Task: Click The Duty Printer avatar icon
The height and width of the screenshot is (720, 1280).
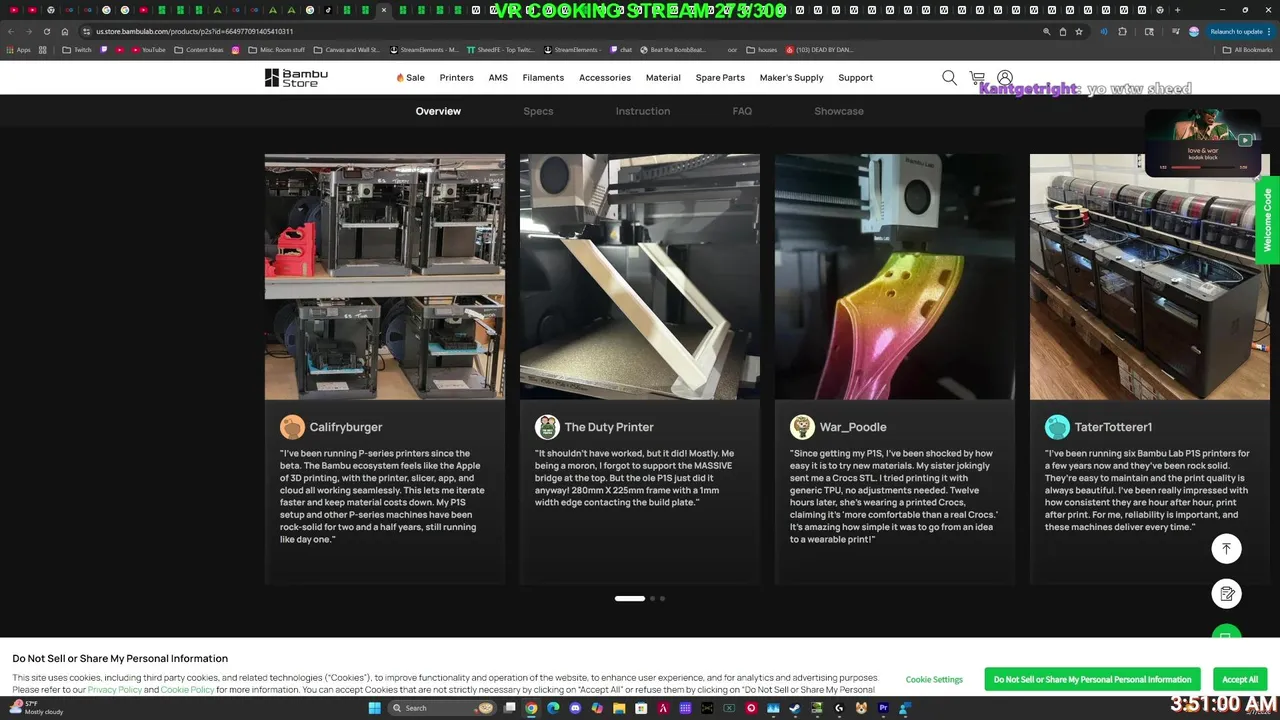Action: [x=547, y=427]
